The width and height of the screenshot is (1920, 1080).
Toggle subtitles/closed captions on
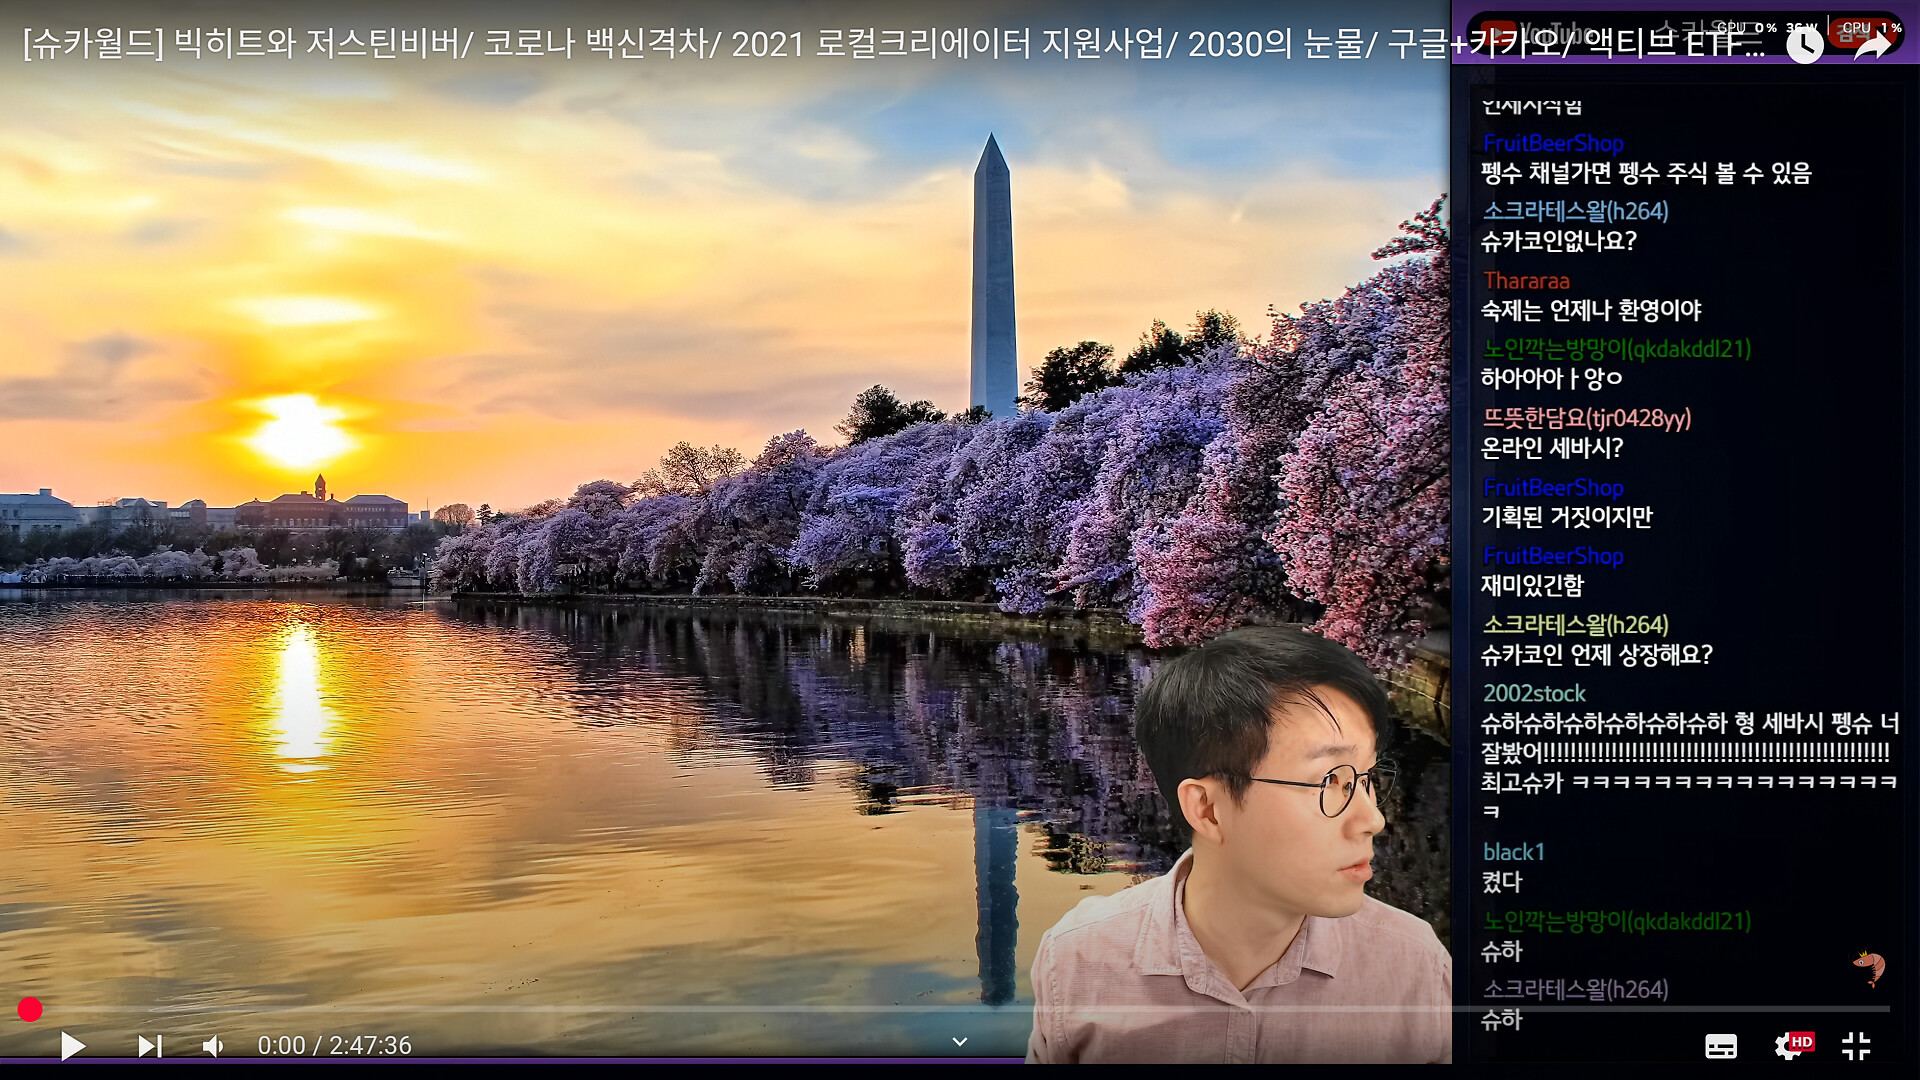(x=1720, y=1046)
